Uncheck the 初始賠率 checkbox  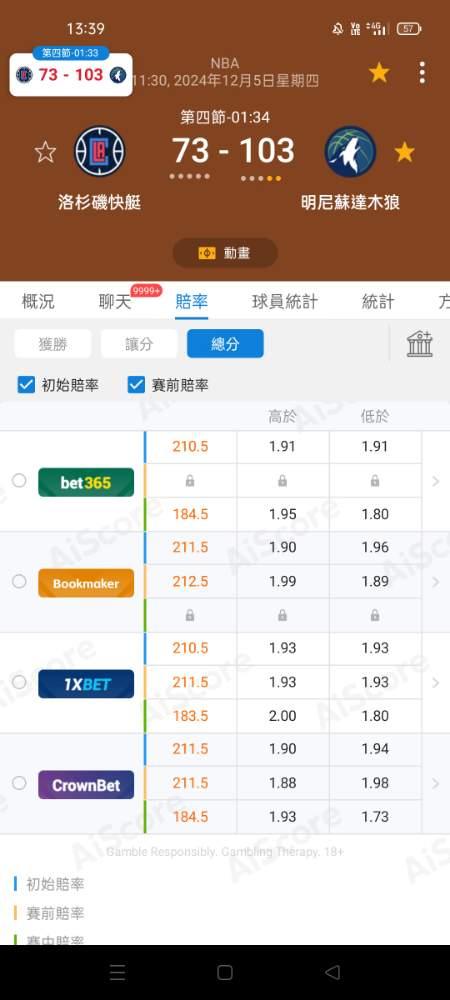click(x=26, y=385)
